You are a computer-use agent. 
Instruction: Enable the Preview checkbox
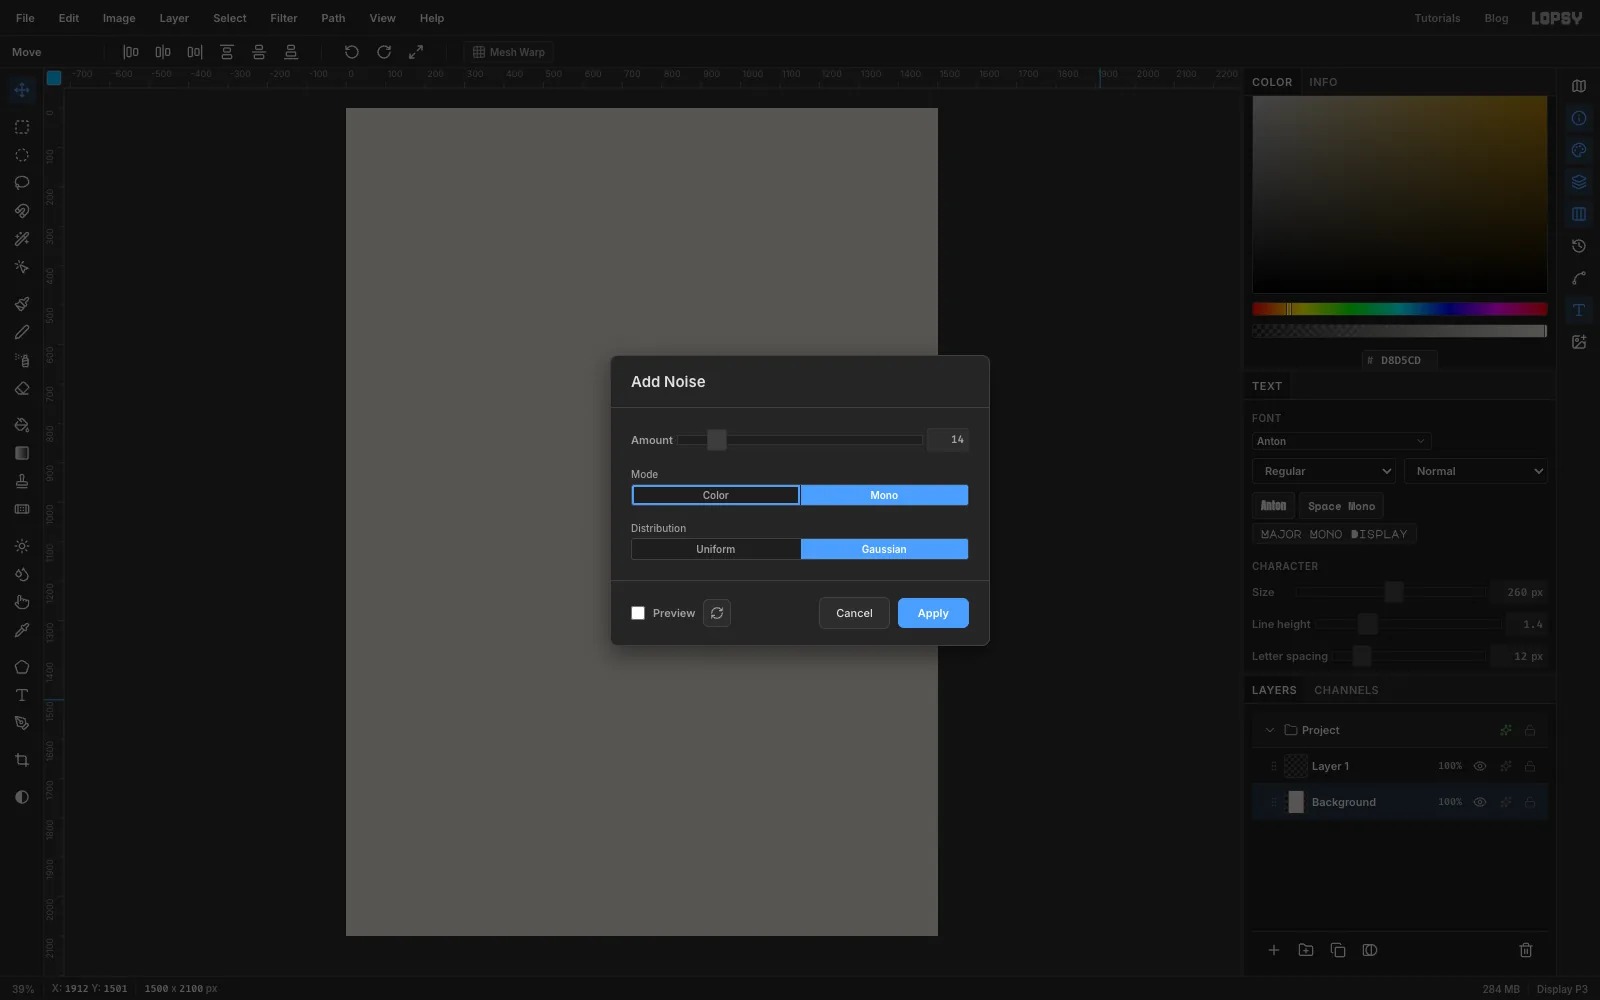[638, 613]
